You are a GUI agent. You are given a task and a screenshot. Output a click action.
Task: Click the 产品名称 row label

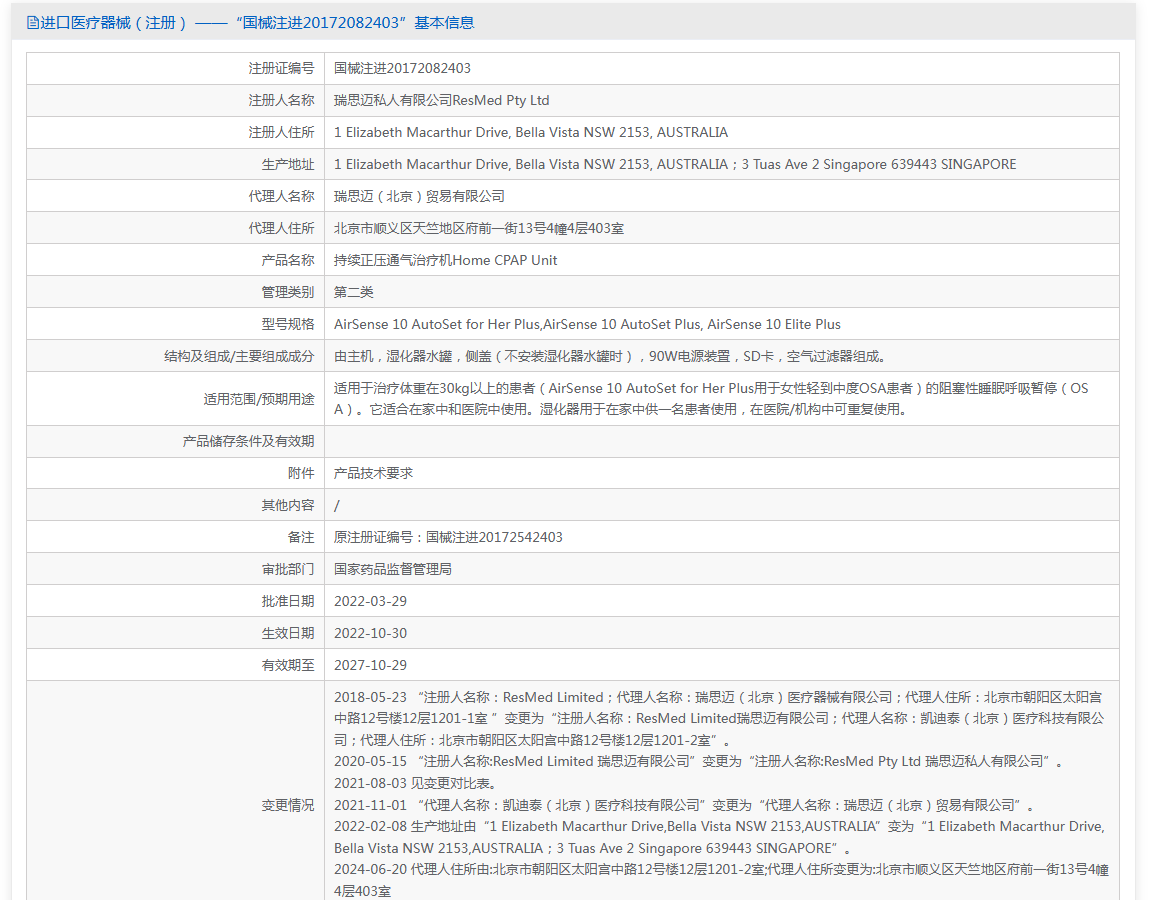pyautogui.click(x=288, y=260)
